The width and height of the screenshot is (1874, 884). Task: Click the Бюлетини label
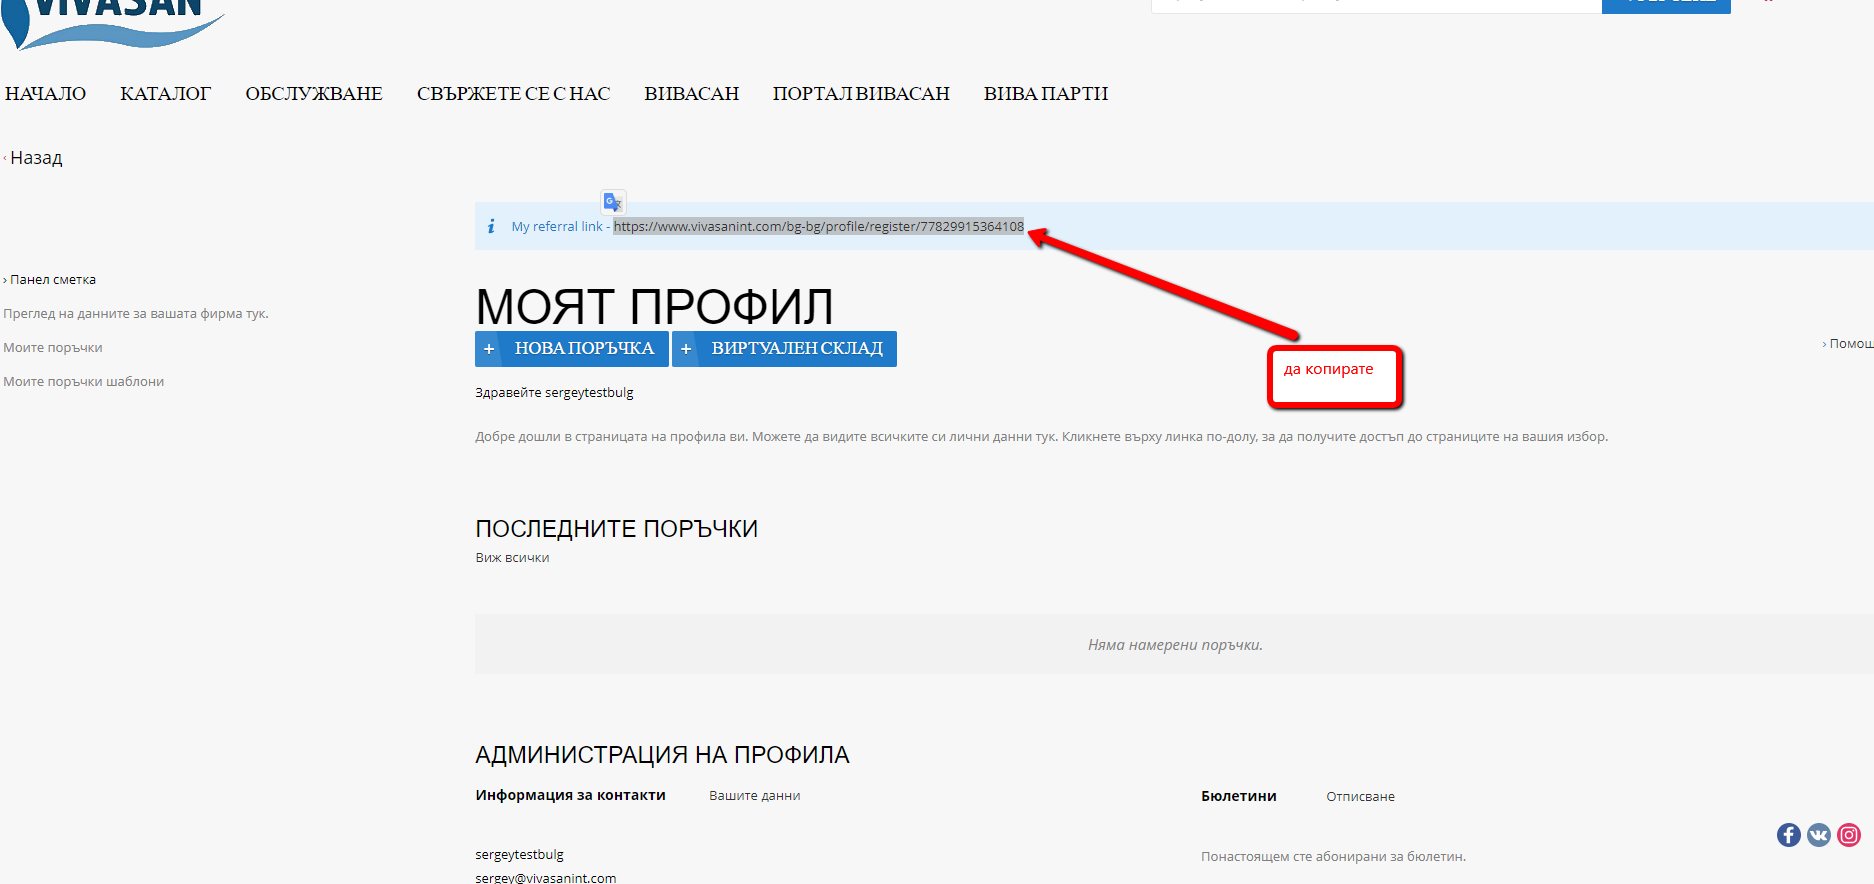[1239, 797]
